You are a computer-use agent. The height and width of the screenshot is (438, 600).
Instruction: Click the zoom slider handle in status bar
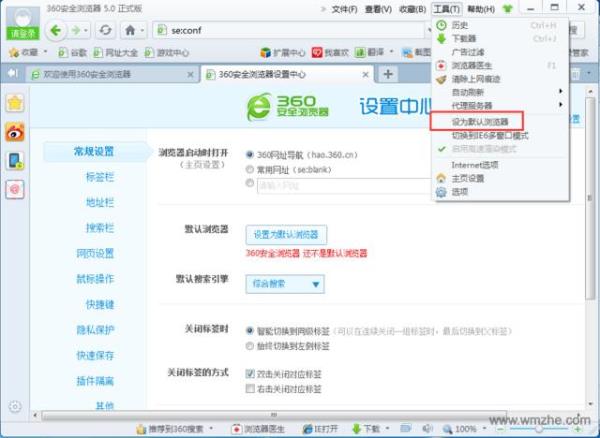point(539,429)
